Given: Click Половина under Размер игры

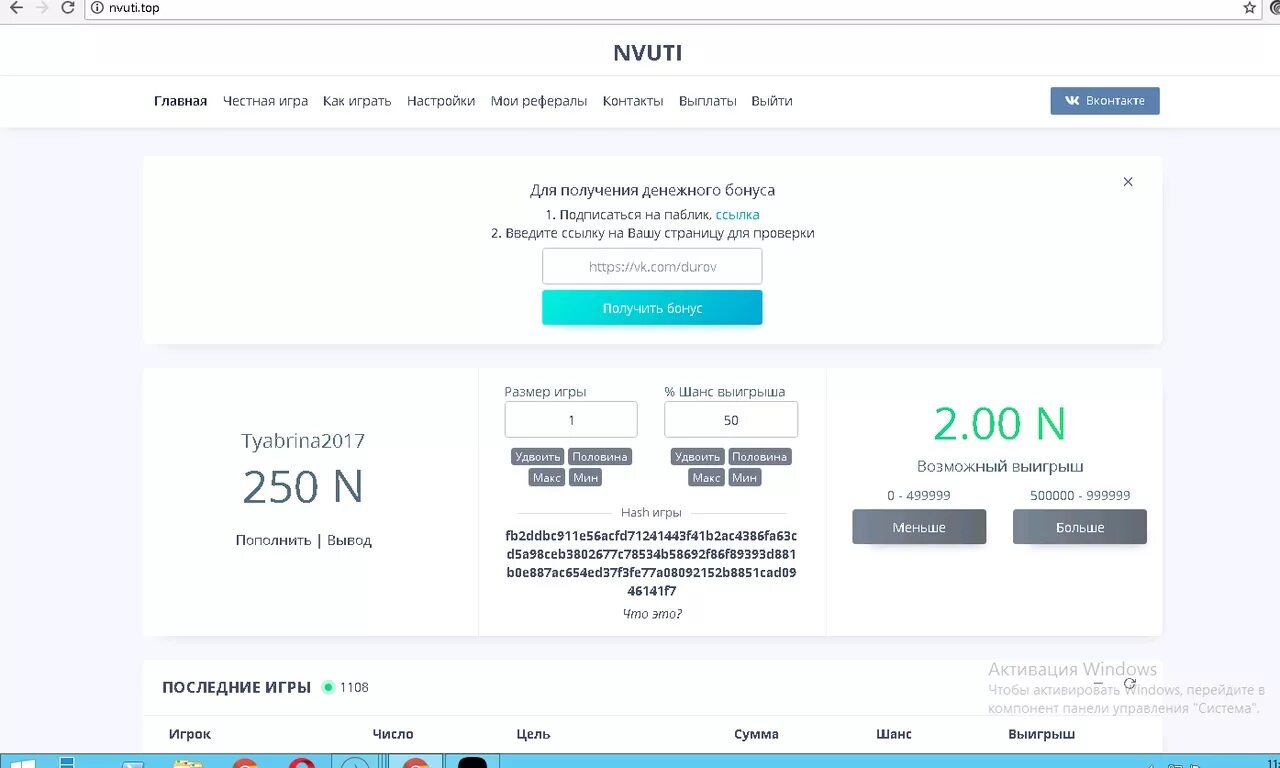Looking at the screenshot, I should point(600,457).
